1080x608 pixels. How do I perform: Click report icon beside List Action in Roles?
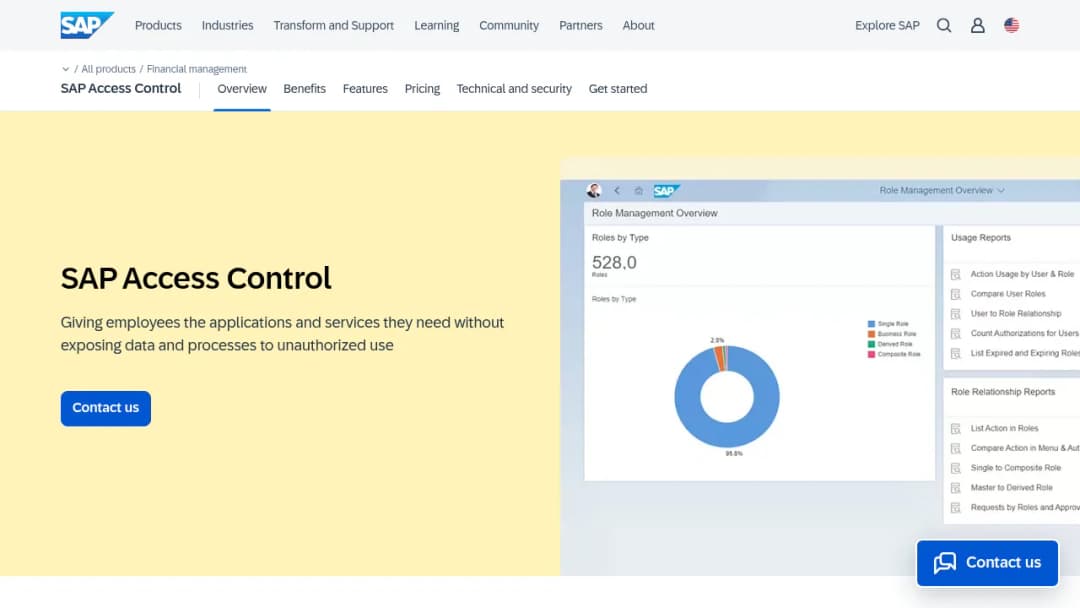click(955, 429)
